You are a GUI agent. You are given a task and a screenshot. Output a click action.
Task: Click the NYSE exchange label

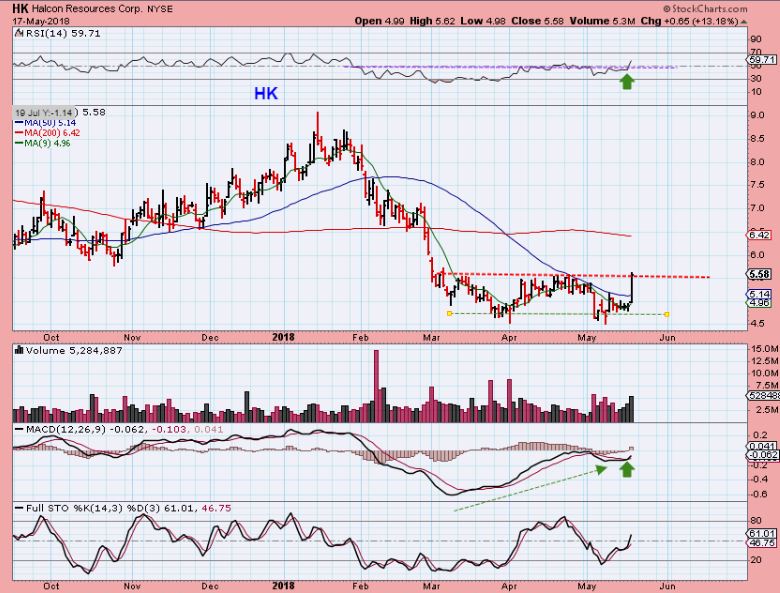[160, 9]
